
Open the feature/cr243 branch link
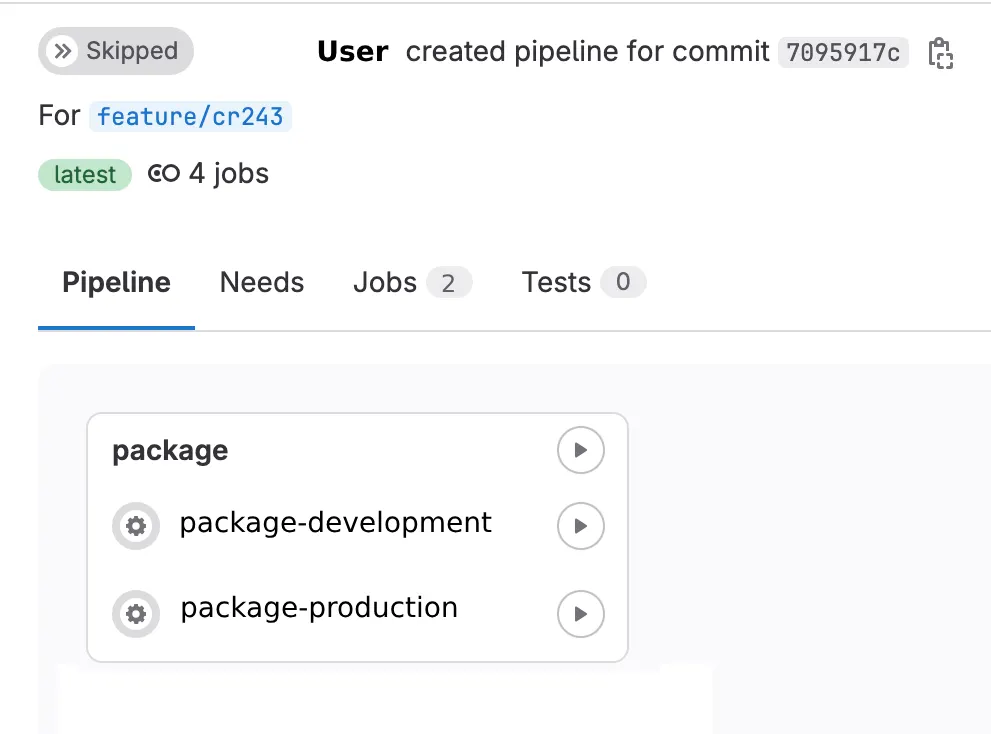[190, 116]
